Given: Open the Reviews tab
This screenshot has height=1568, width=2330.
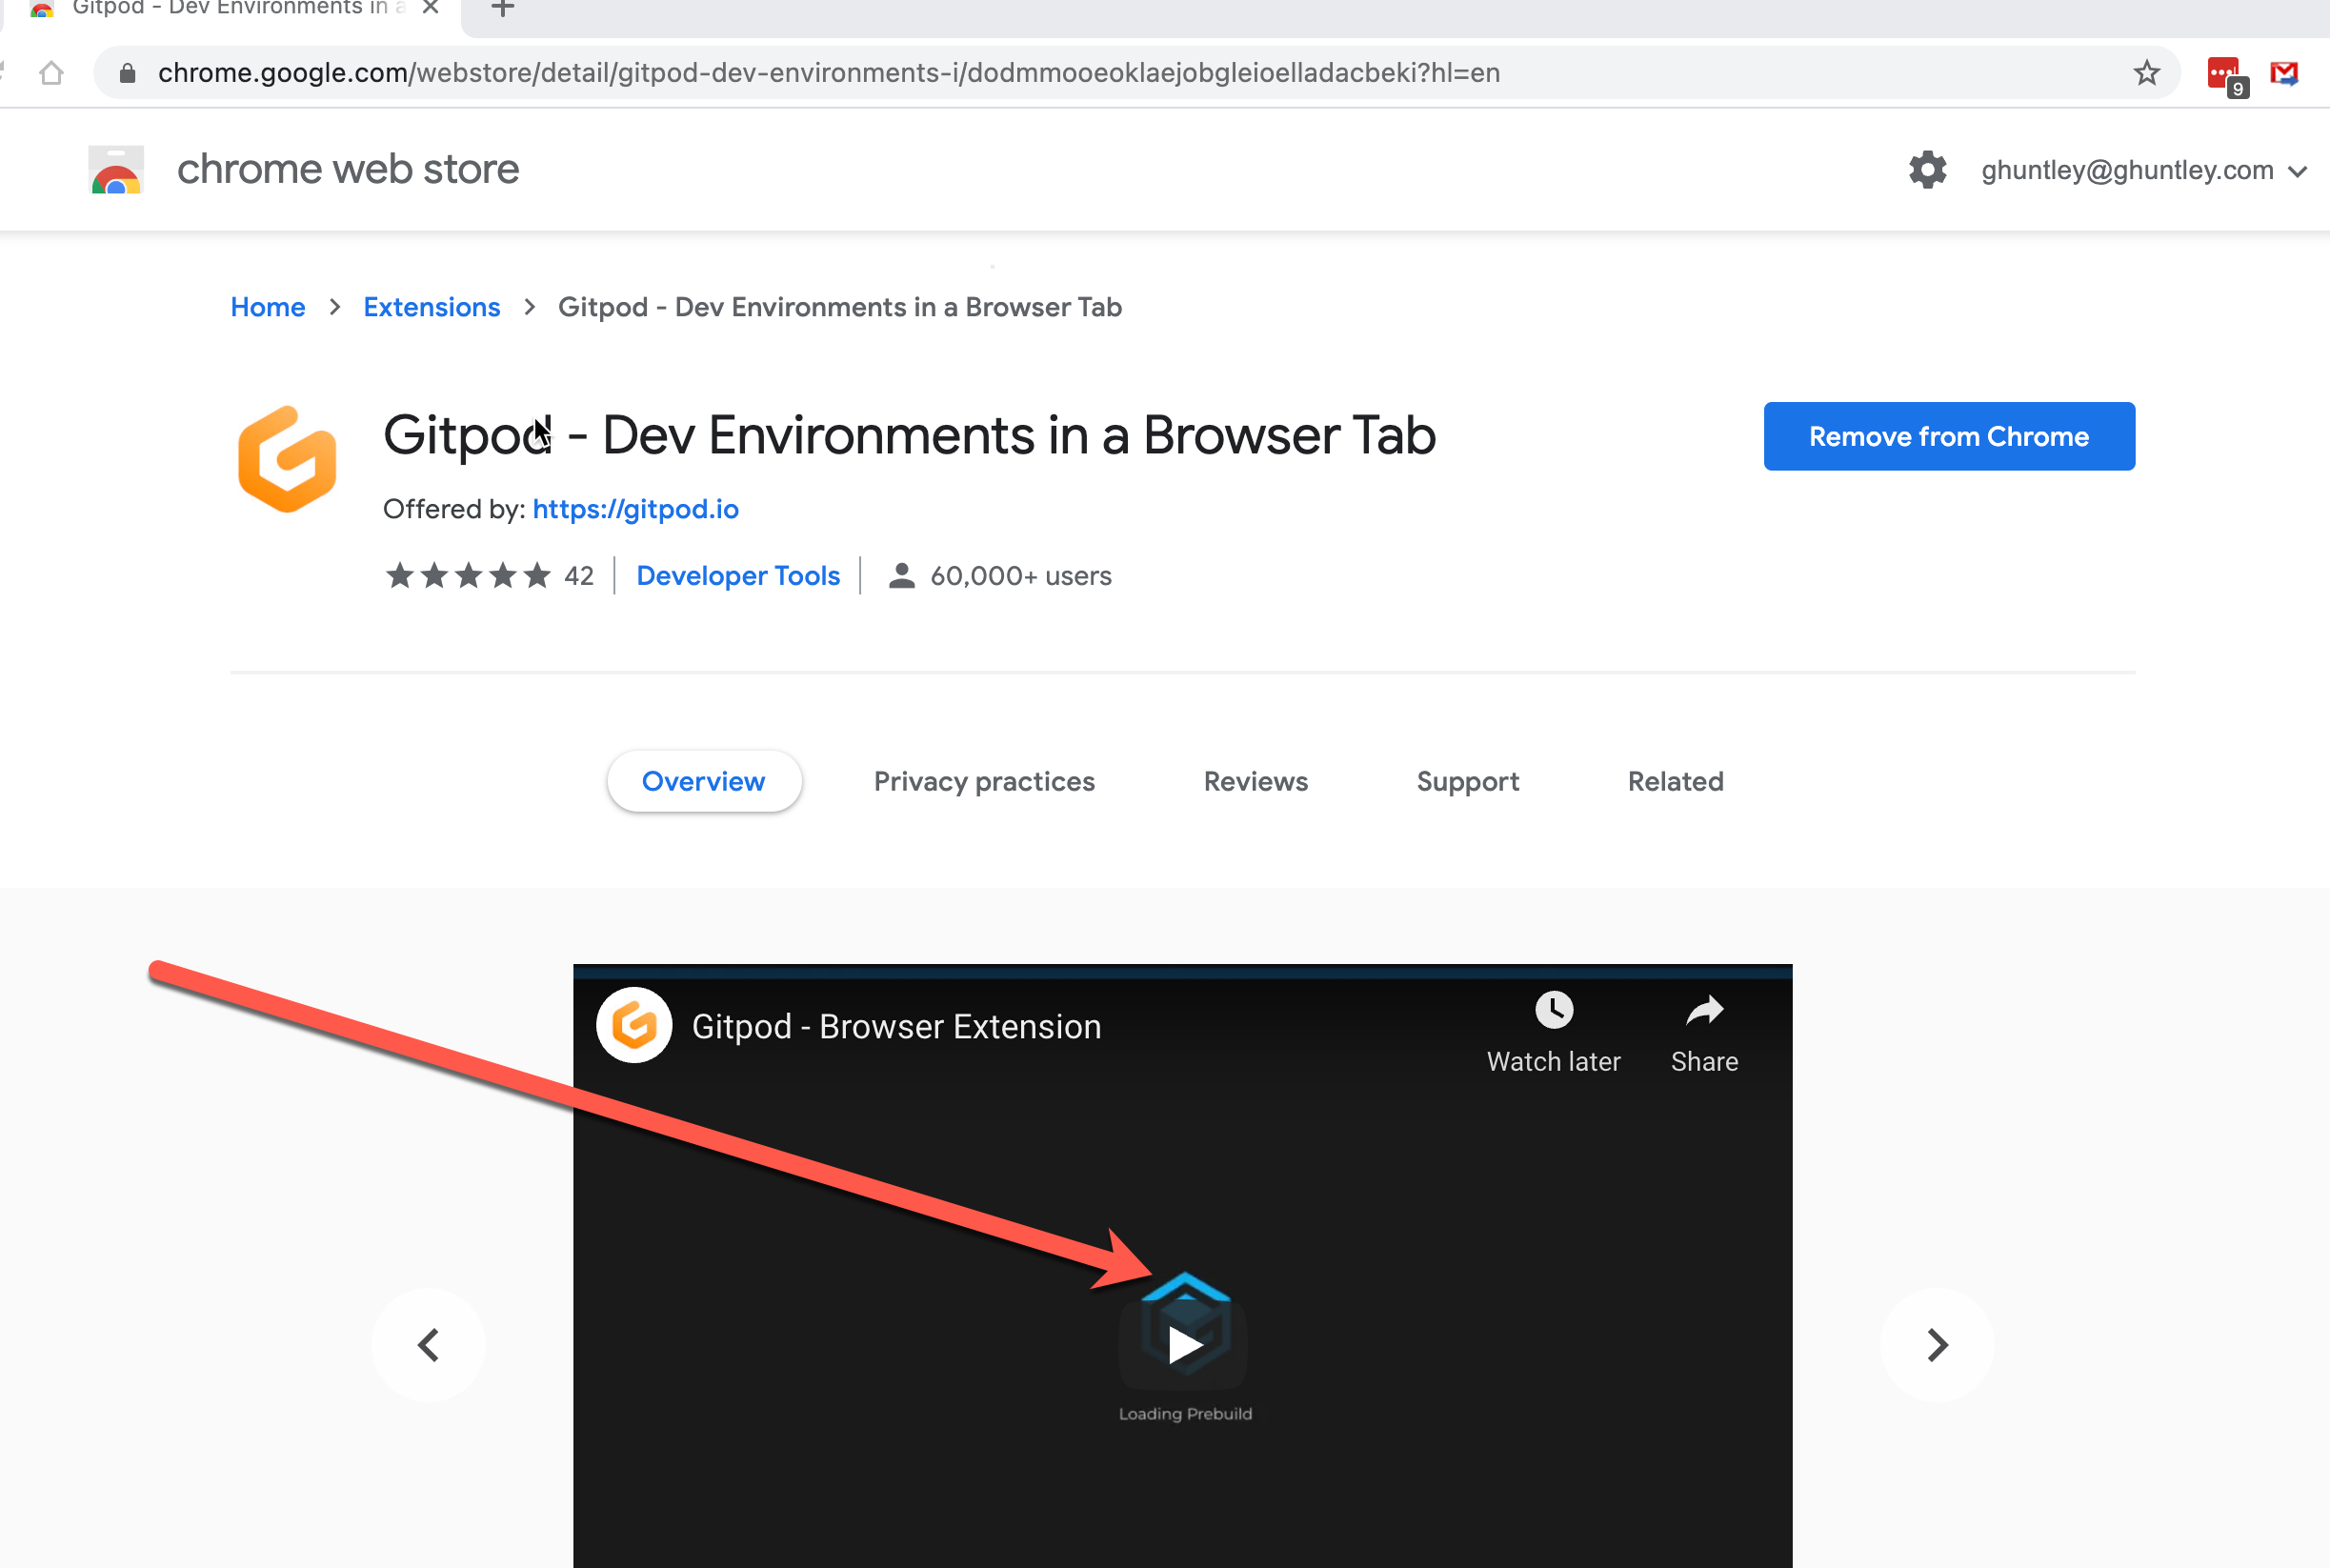Looking at the screenshot, I should click(x=1255, y=781).
